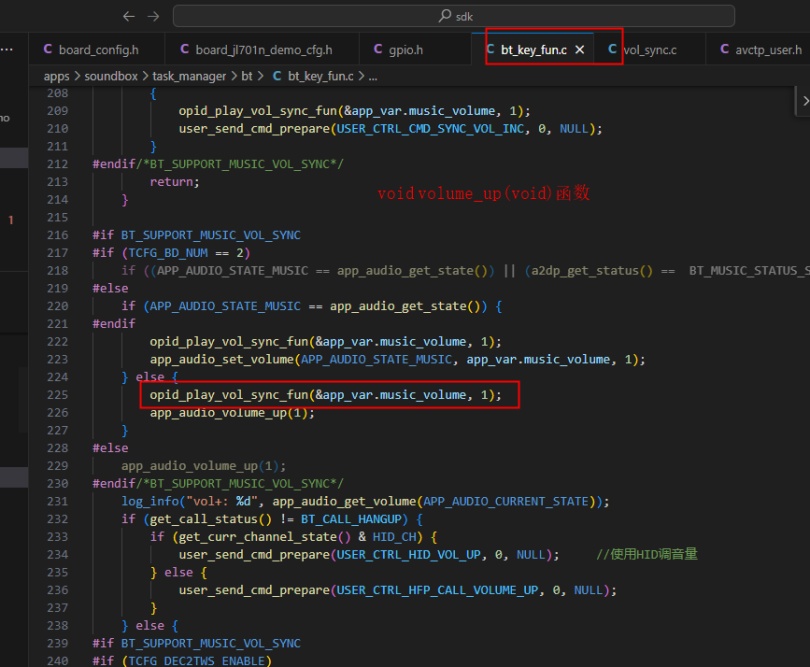Go back using the left arrow
Screen dimensions: 810x667
[129, 17]
